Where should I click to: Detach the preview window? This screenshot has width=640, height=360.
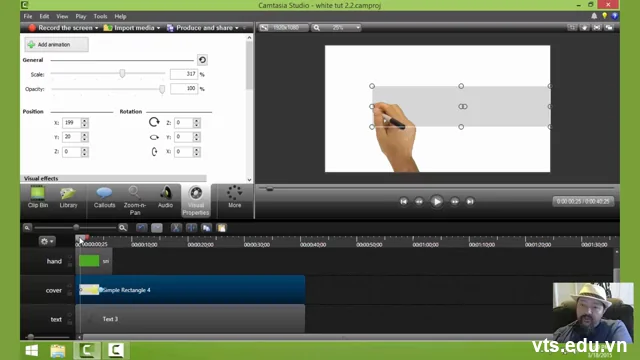coord(609,27)
